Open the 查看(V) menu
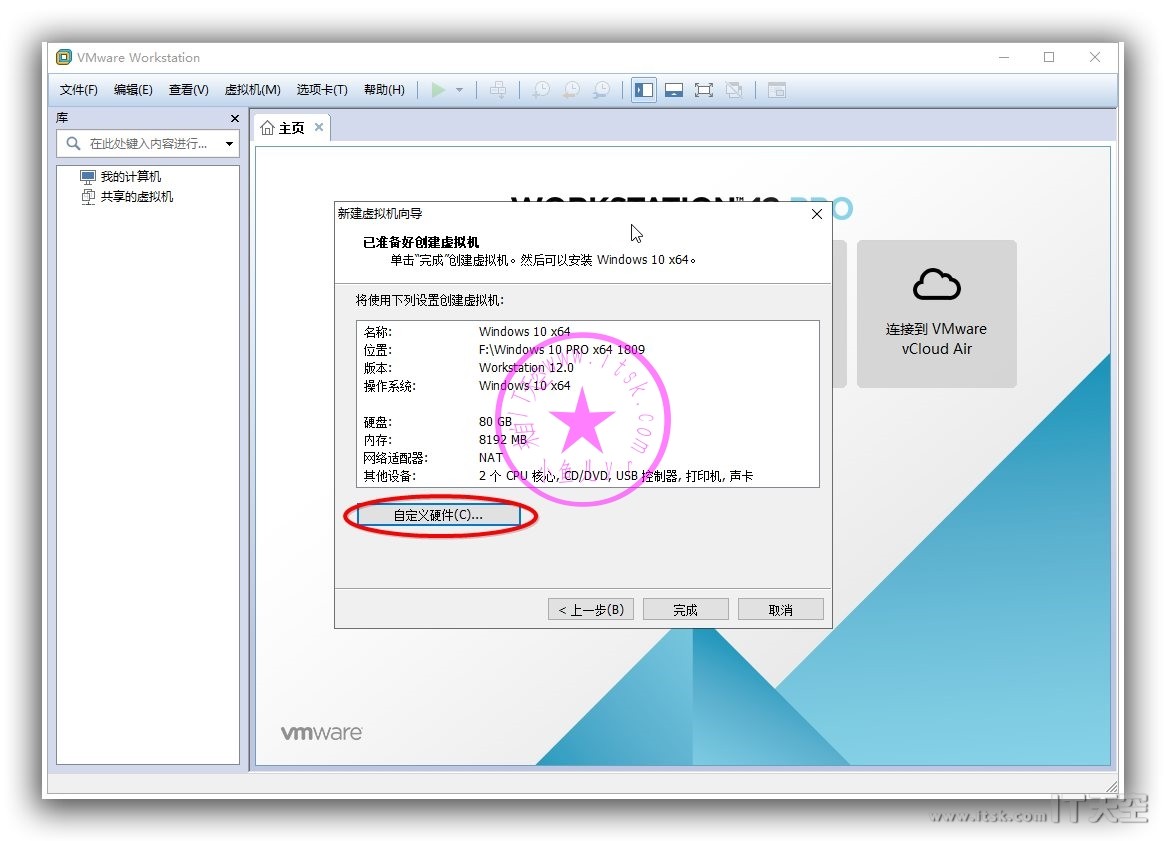The height and width of the screenshot is (841, 1166). [189, 90]
